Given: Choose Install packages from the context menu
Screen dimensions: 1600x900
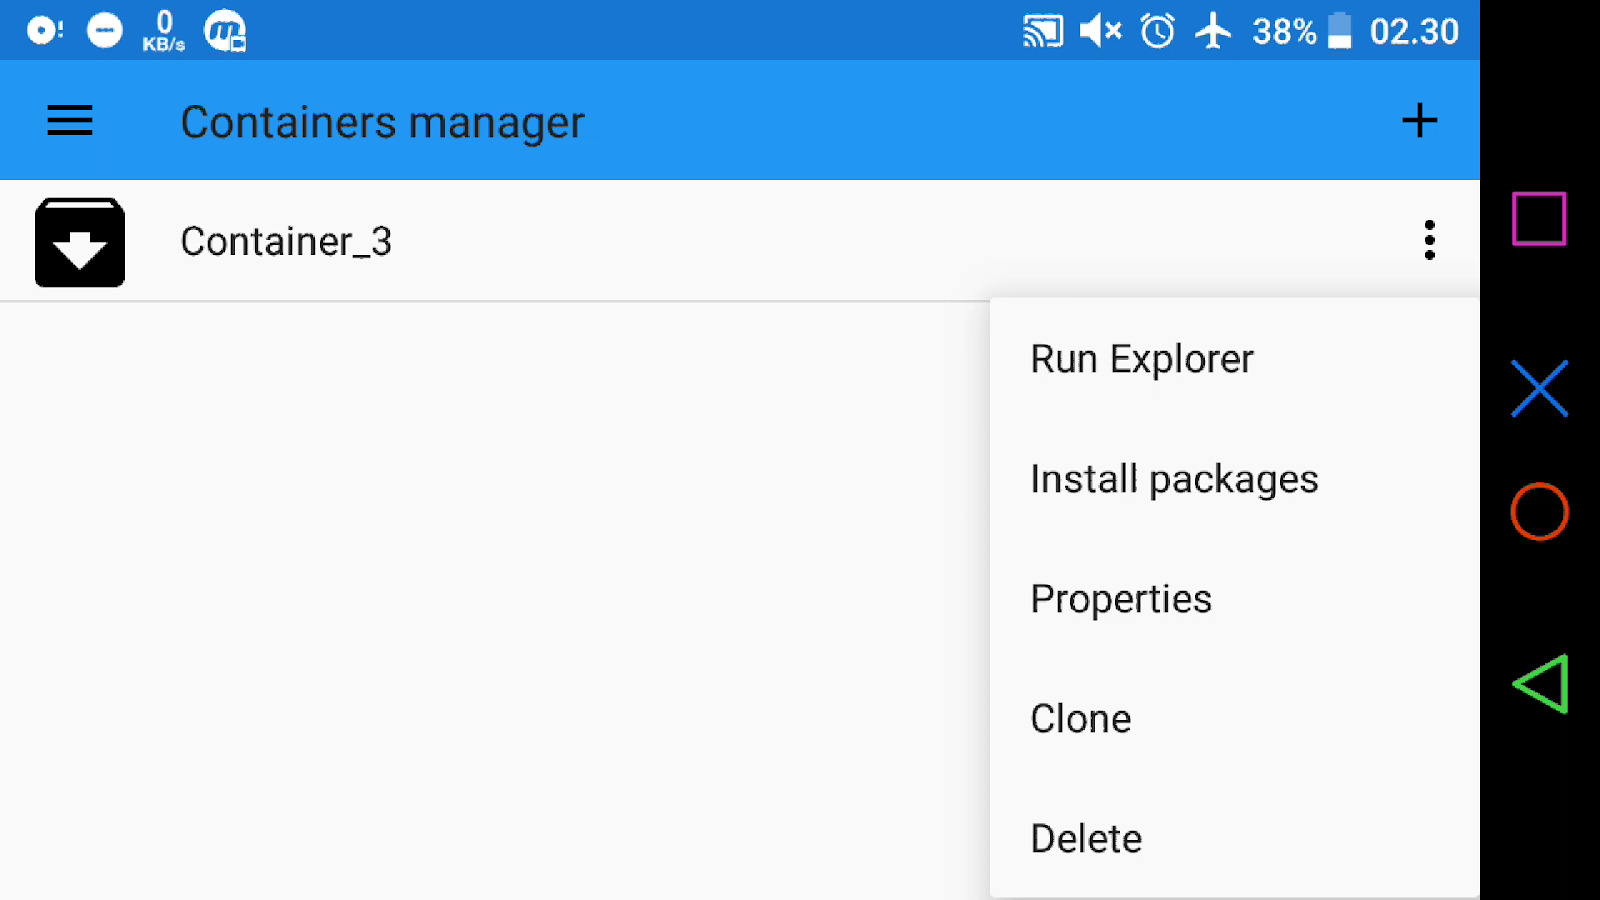Looking at the screenshot, I should click(x=1175, y=478).
